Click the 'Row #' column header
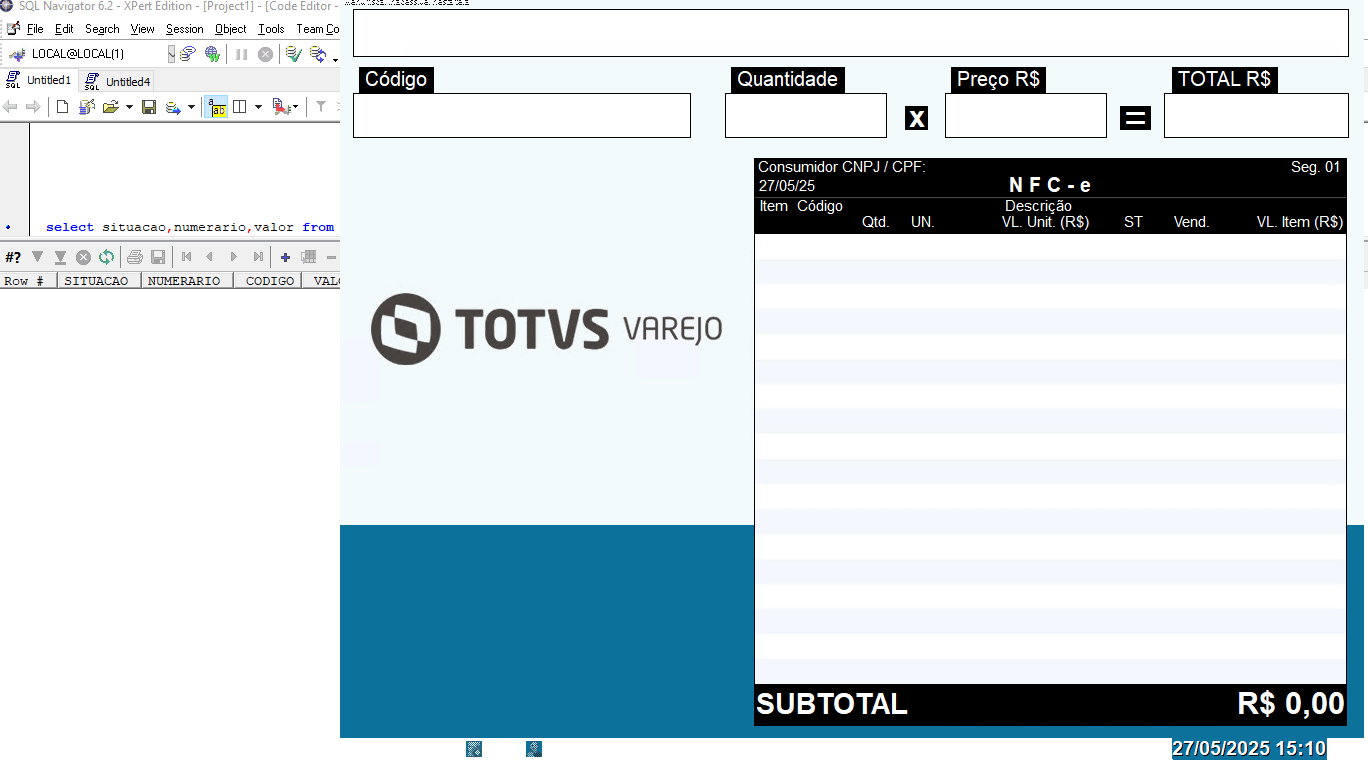1368x762 pixels. pyautogui.click(x=28, y=281)
